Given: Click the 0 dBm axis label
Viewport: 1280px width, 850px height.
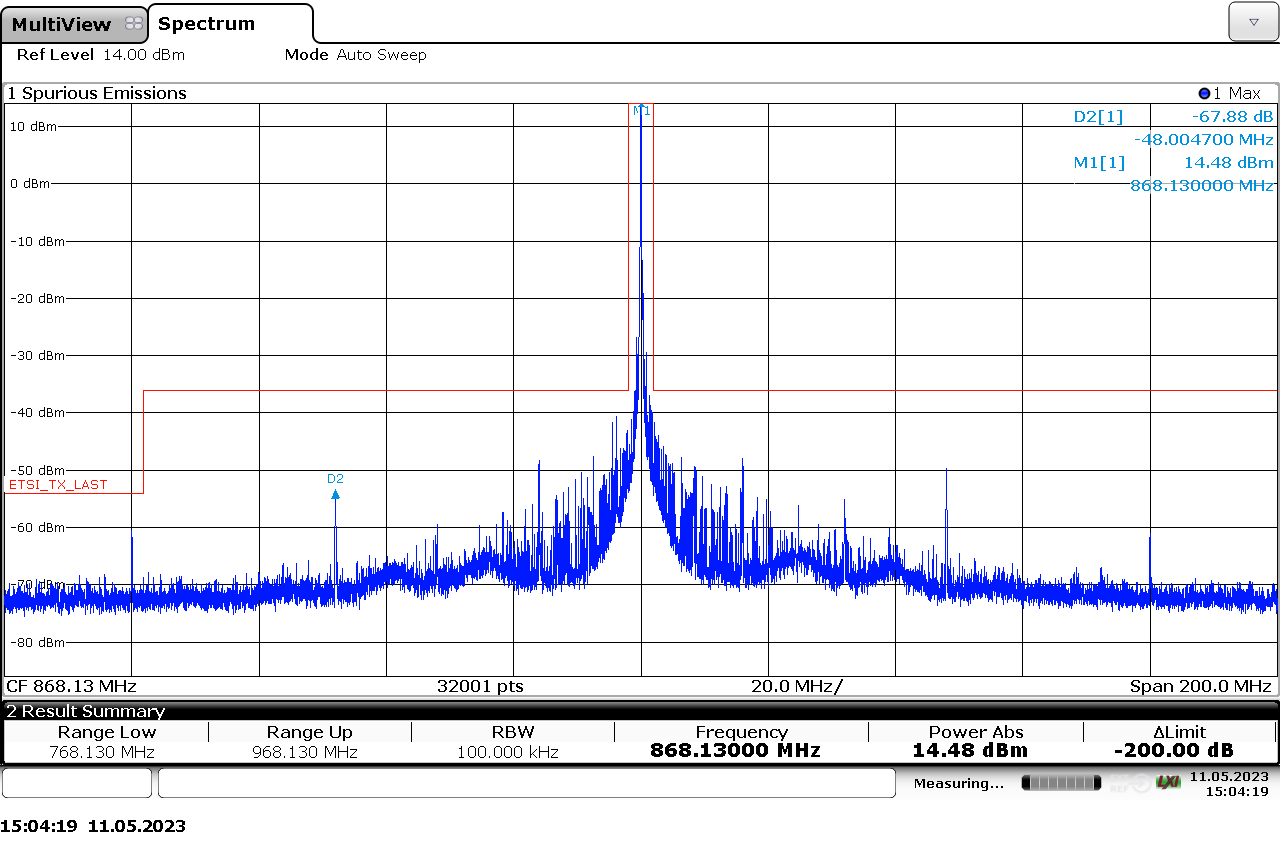Looking at the screenshot, I should (x=30, y=184).
